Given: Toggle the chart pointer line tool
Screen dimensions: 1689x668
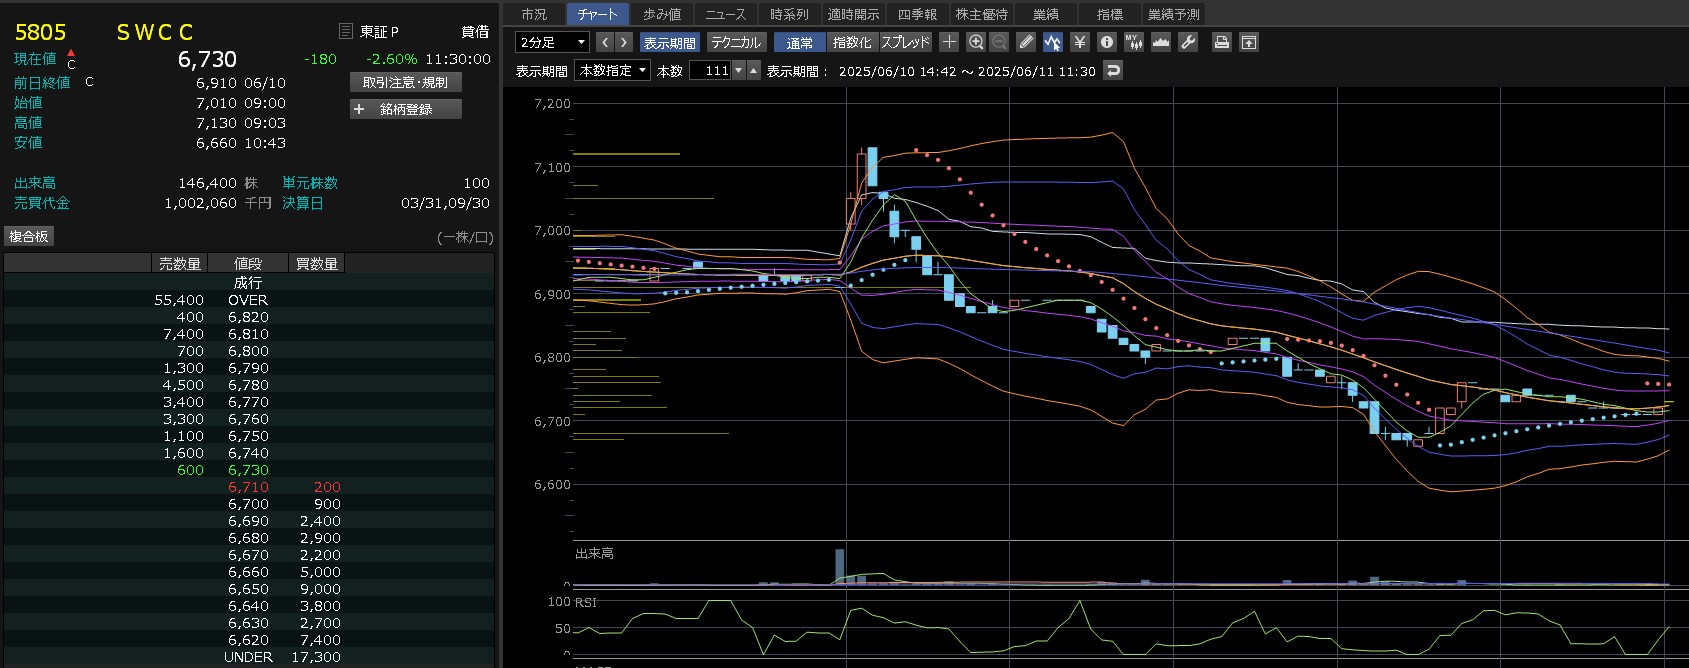Looking at the screenshot, I should pos(1052,42).
